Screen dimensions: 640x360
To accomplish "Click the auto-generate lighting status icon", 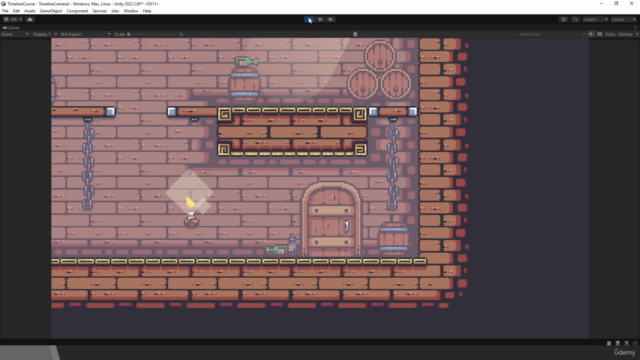I will [x=627, y=343].
